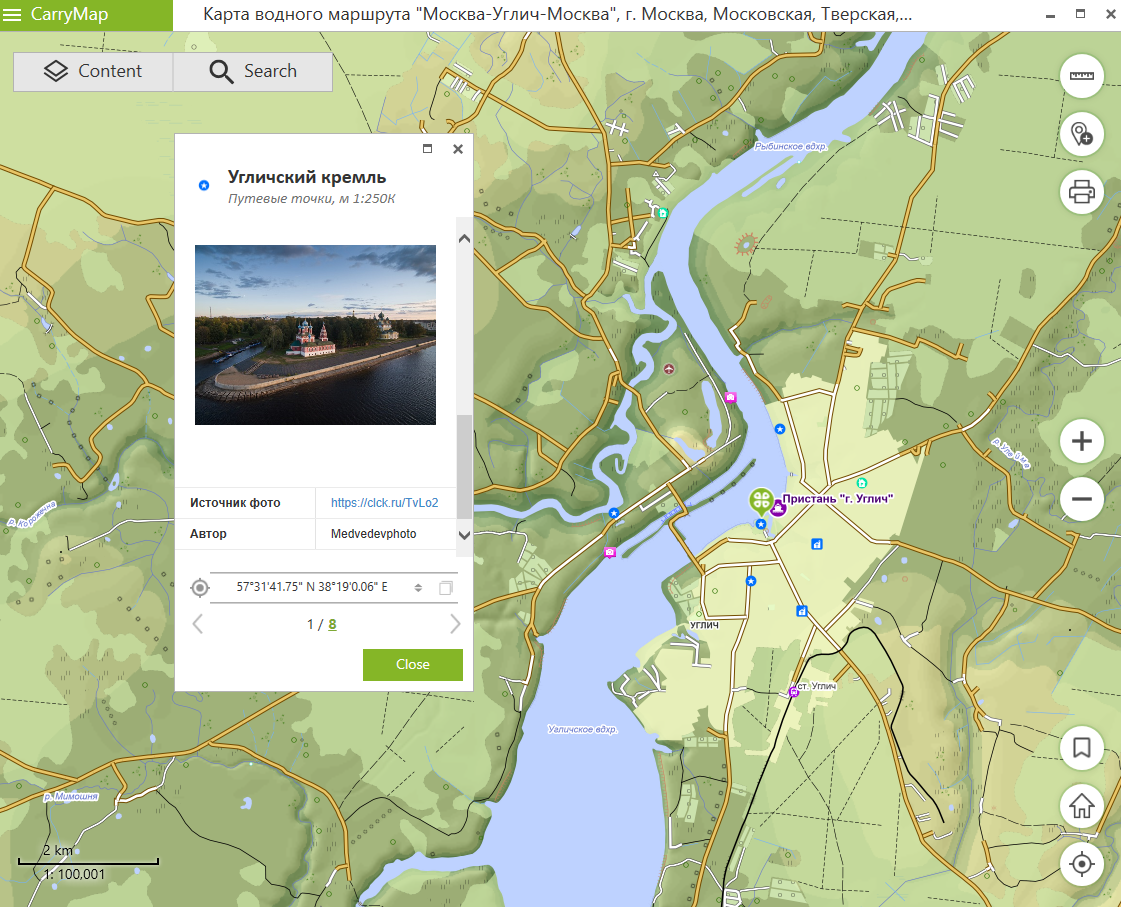Open the Content tab
Image resolution: width=1121 pixels, height=907 pixels.
(x=93, y=72)
